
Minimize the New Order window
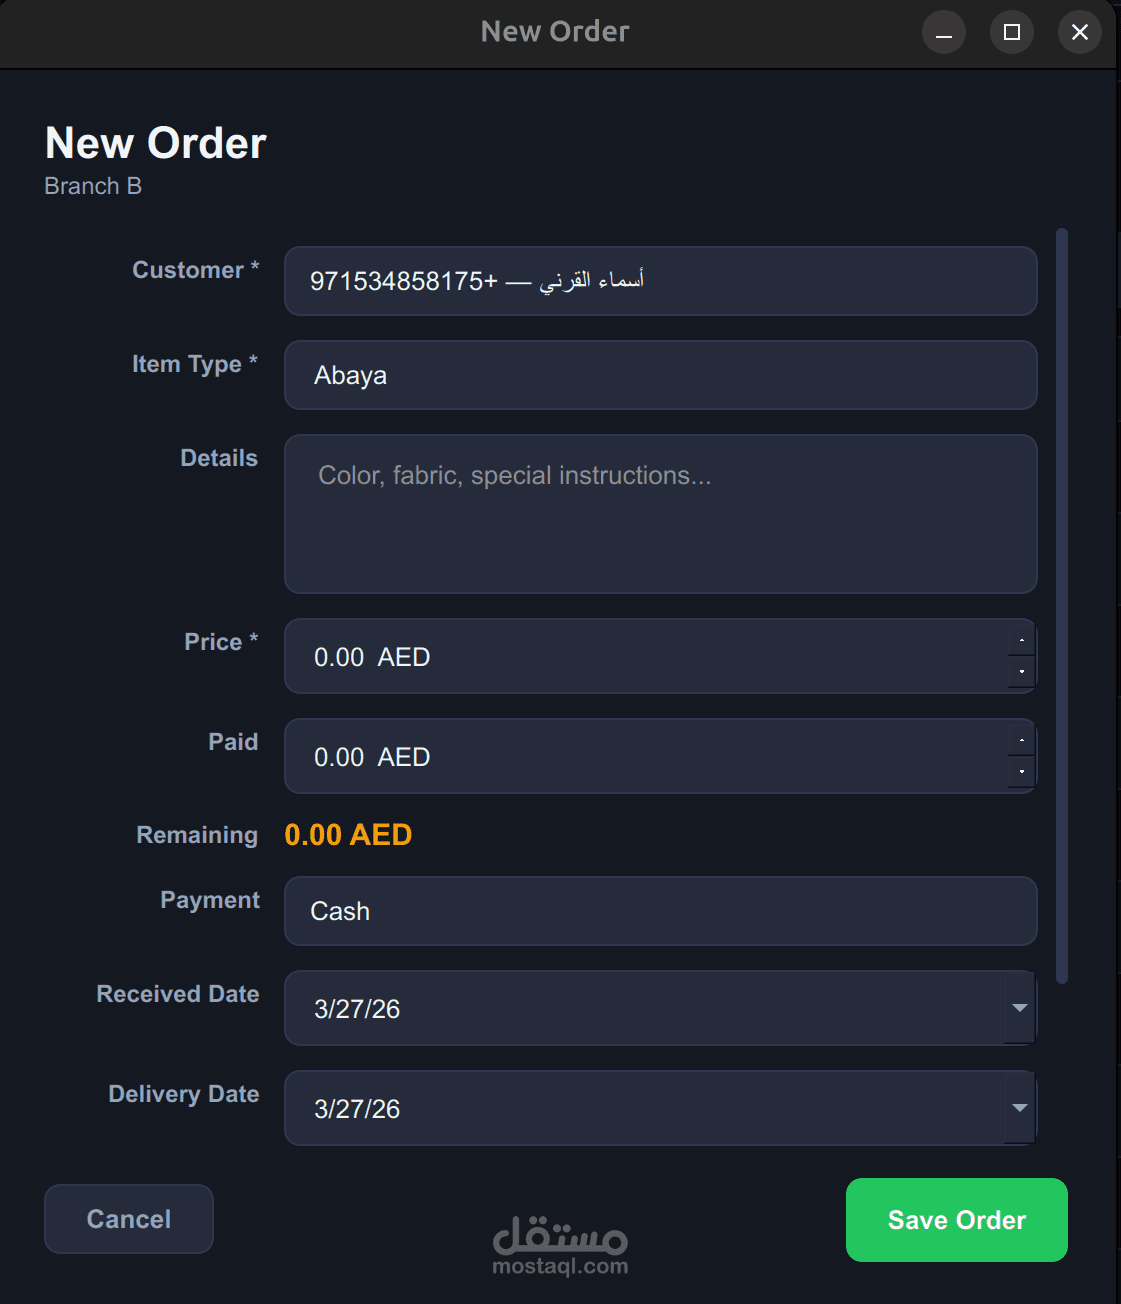point(944,32)
